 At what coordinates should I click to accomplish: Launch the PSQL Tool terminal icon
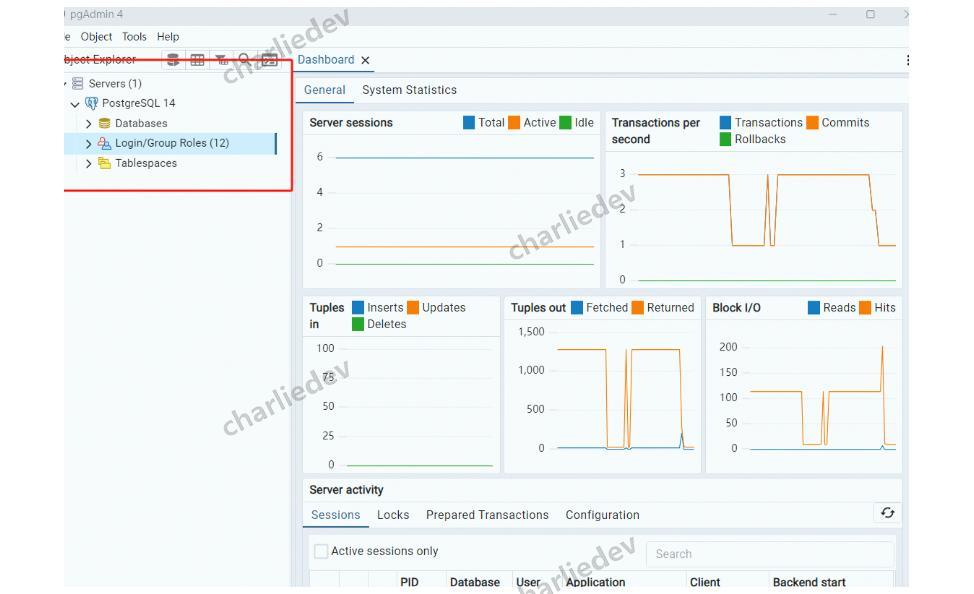point(270,60)
